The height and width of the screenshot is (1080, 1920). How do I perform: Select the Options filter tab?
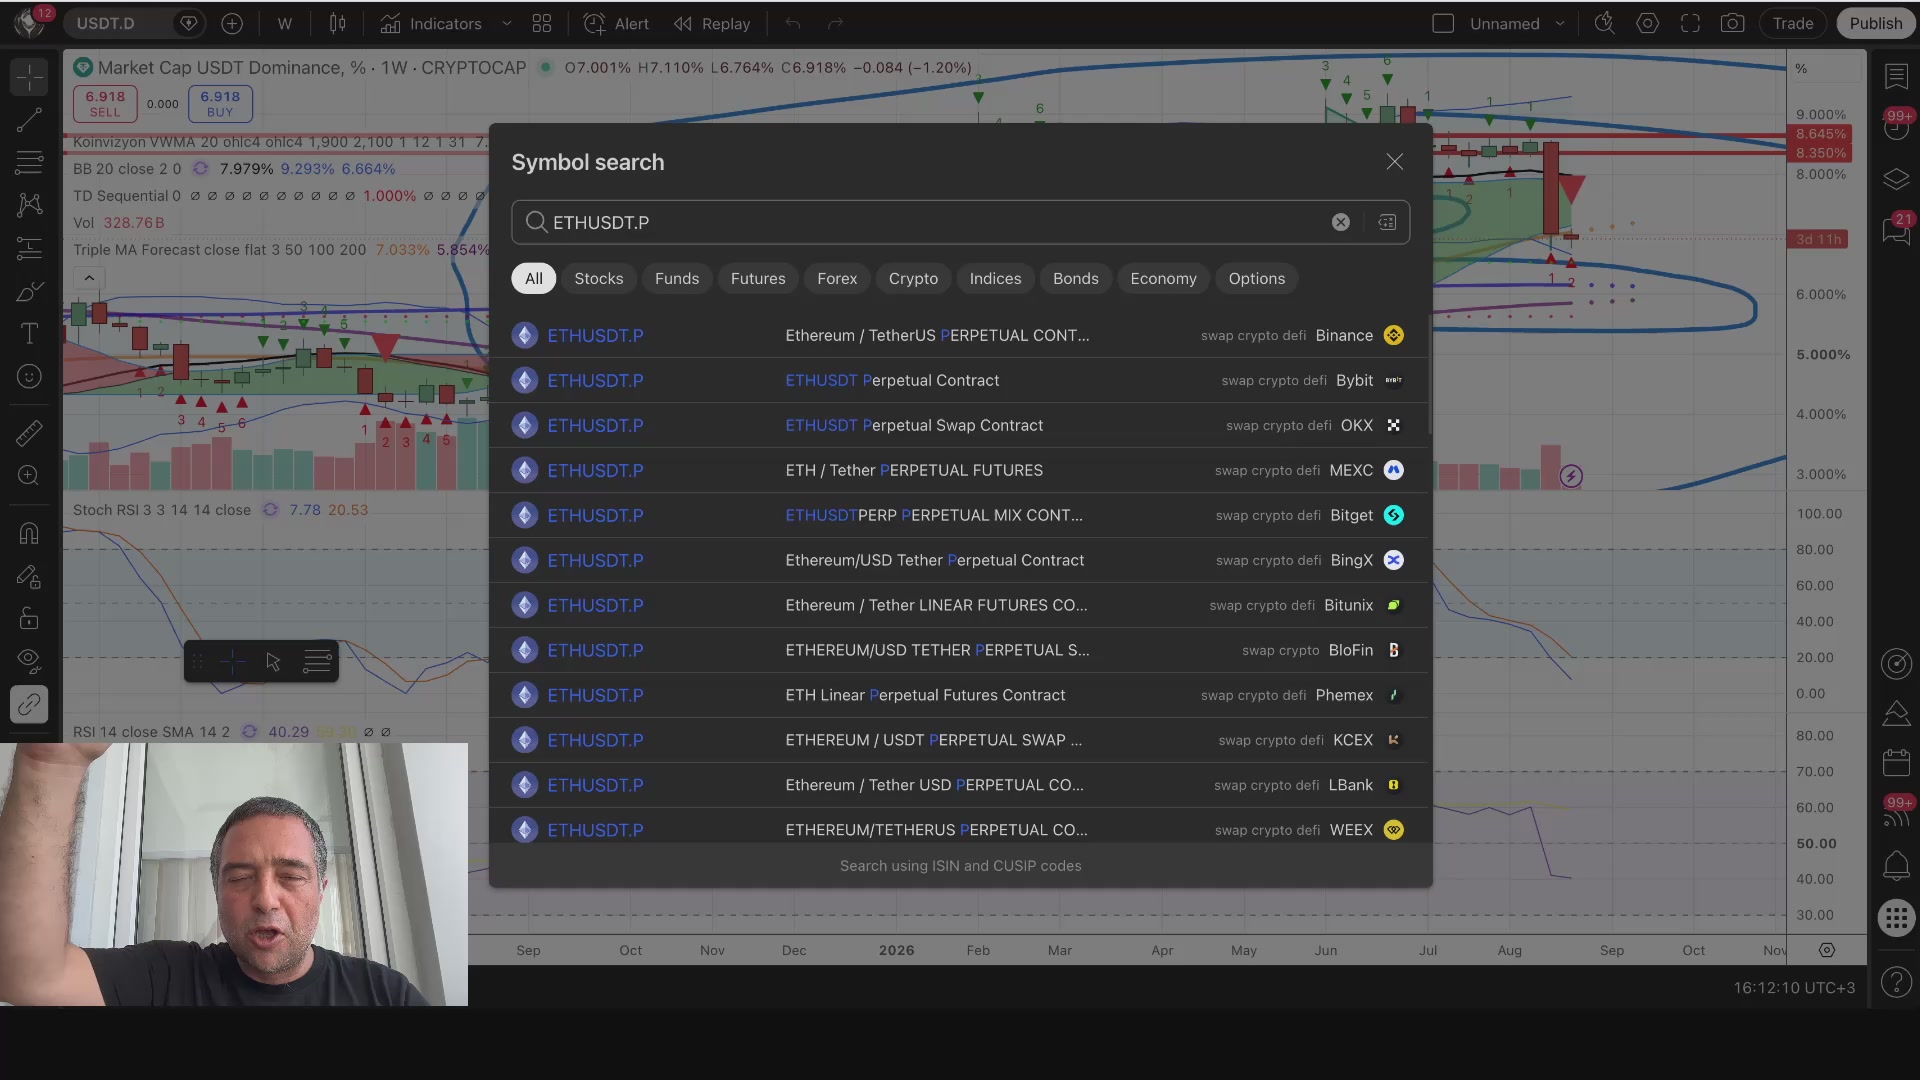1257,279
